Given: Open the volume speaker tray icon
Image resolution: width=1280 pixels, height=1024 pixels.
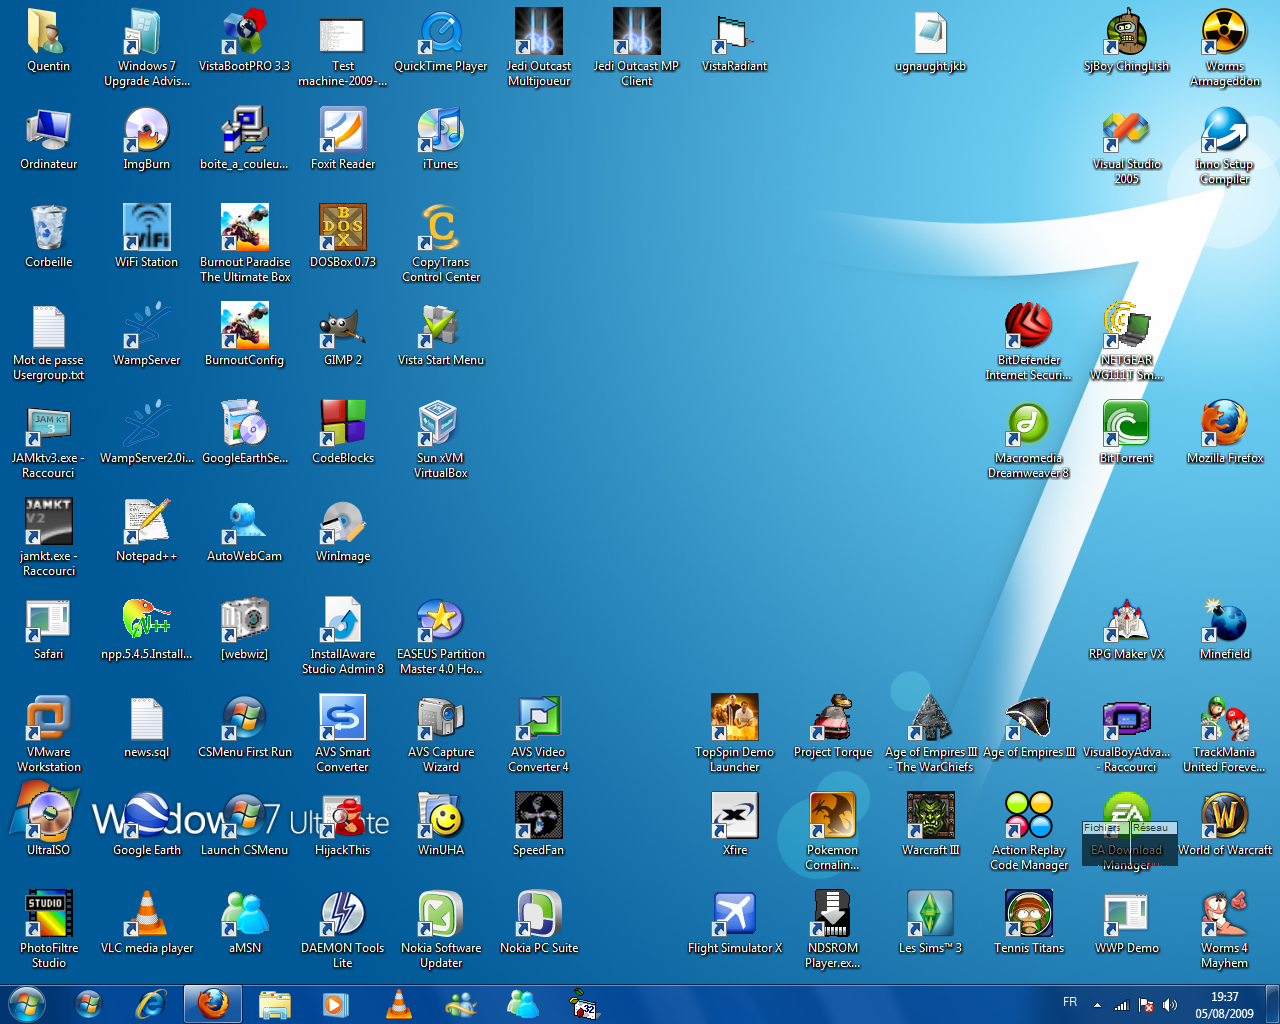Looking at the screenshot, I should pos(1169,1004).
